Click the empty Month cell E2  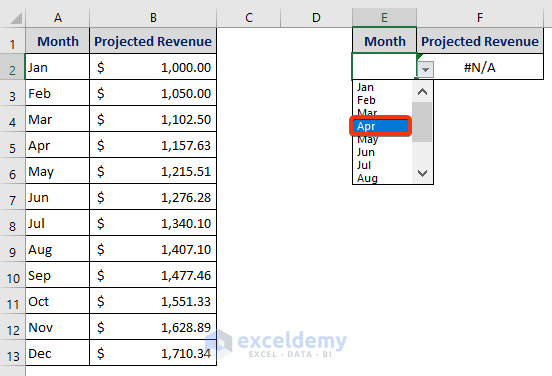[x=384, y=67]
